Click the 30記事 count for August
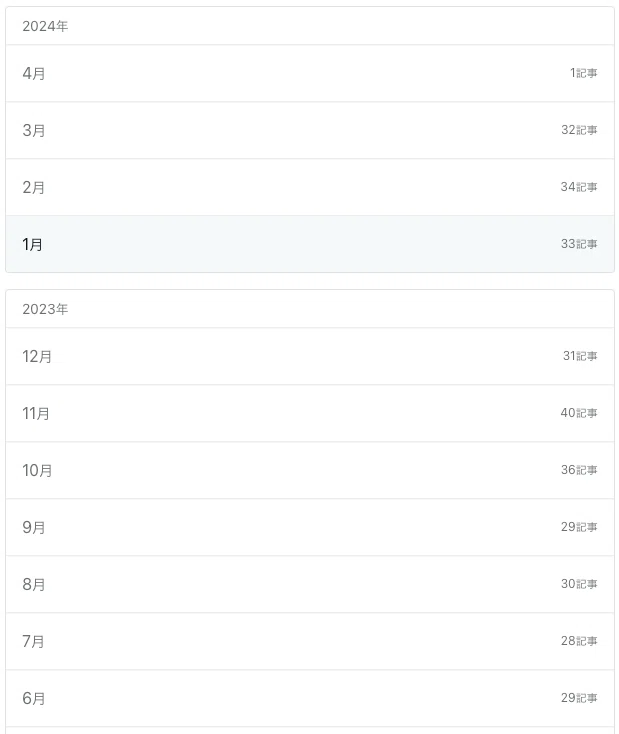The width and height of the screenshot is (619, 734). 579,584
